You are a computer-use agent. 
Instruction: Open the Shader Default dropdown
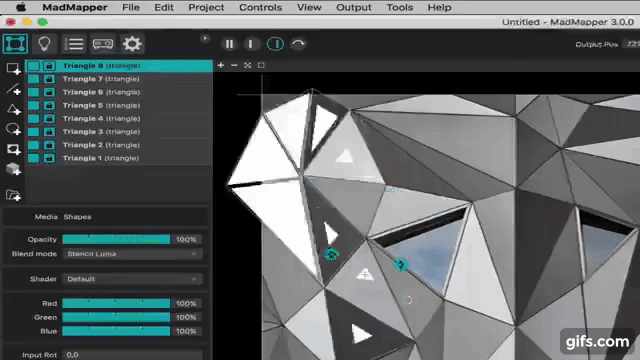132,279
